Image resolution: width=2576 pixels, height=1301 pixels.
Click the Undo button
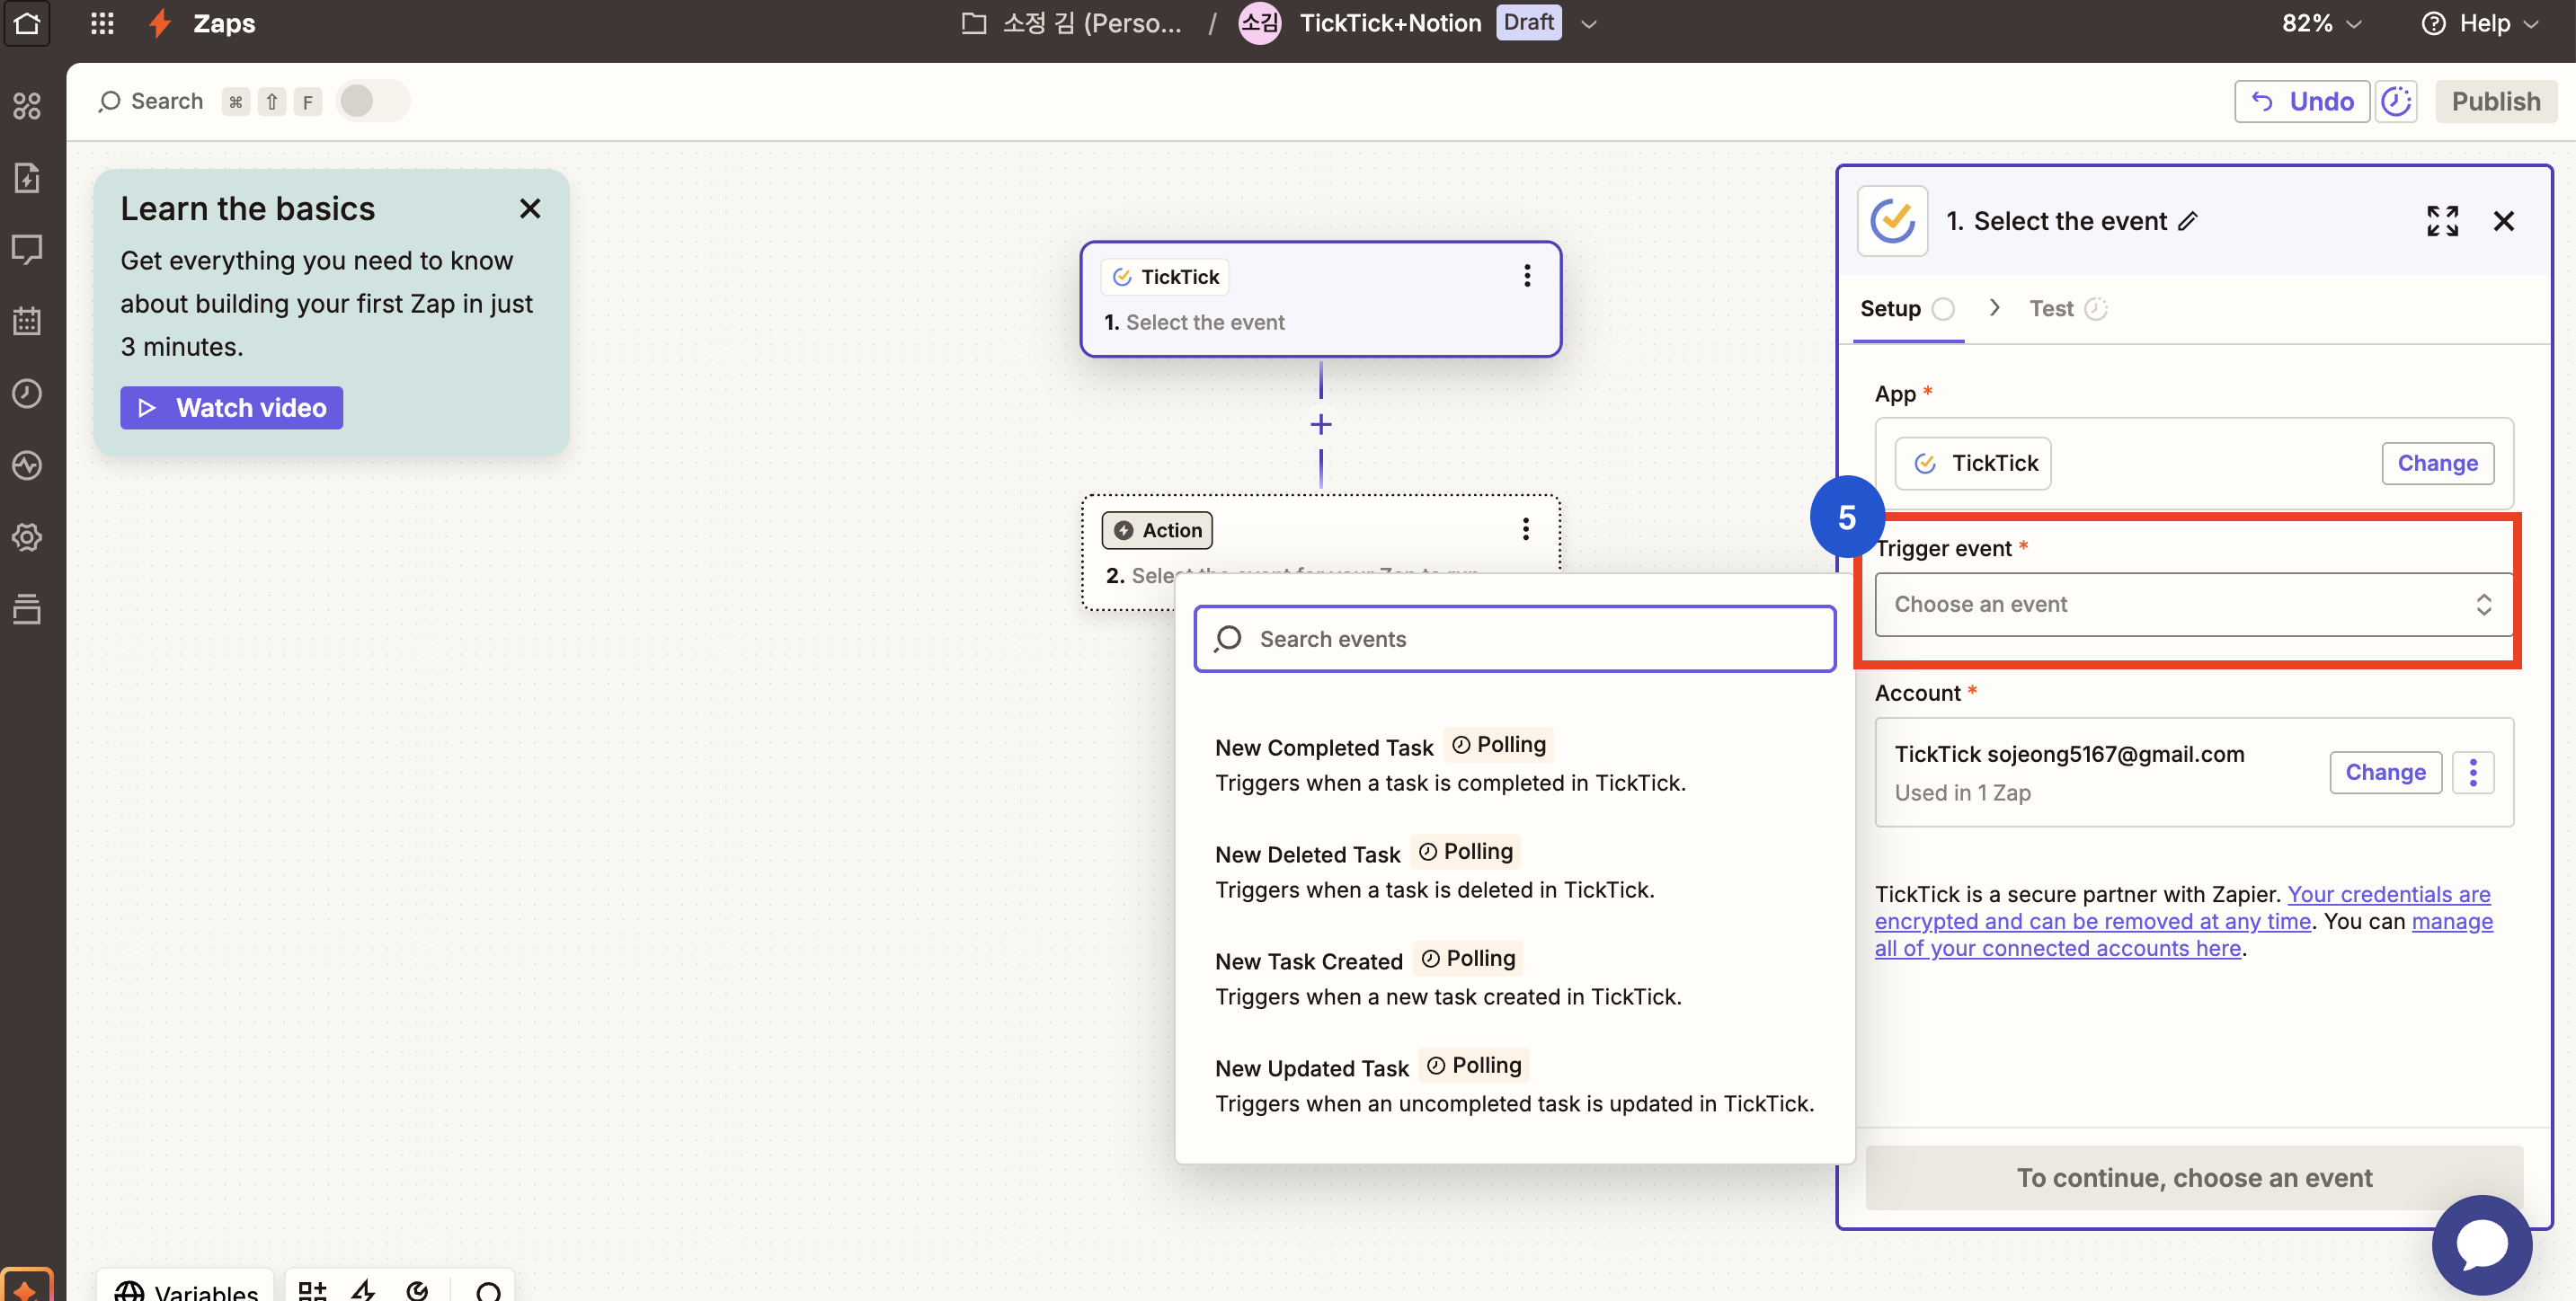(x=2301, y=101)
